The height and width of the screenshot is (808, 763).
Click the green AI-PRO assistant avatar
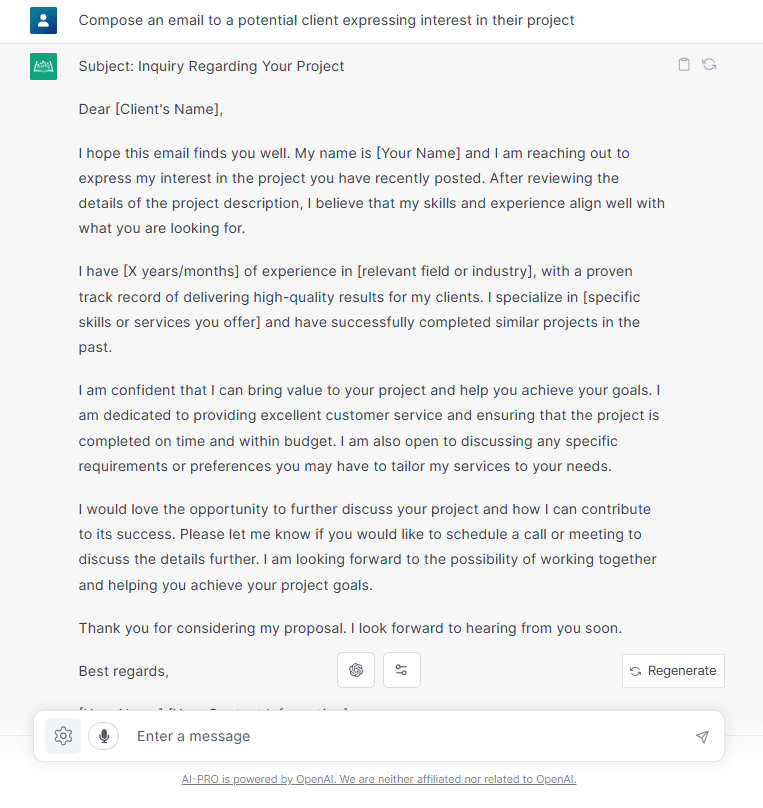[x=43, y=66]
